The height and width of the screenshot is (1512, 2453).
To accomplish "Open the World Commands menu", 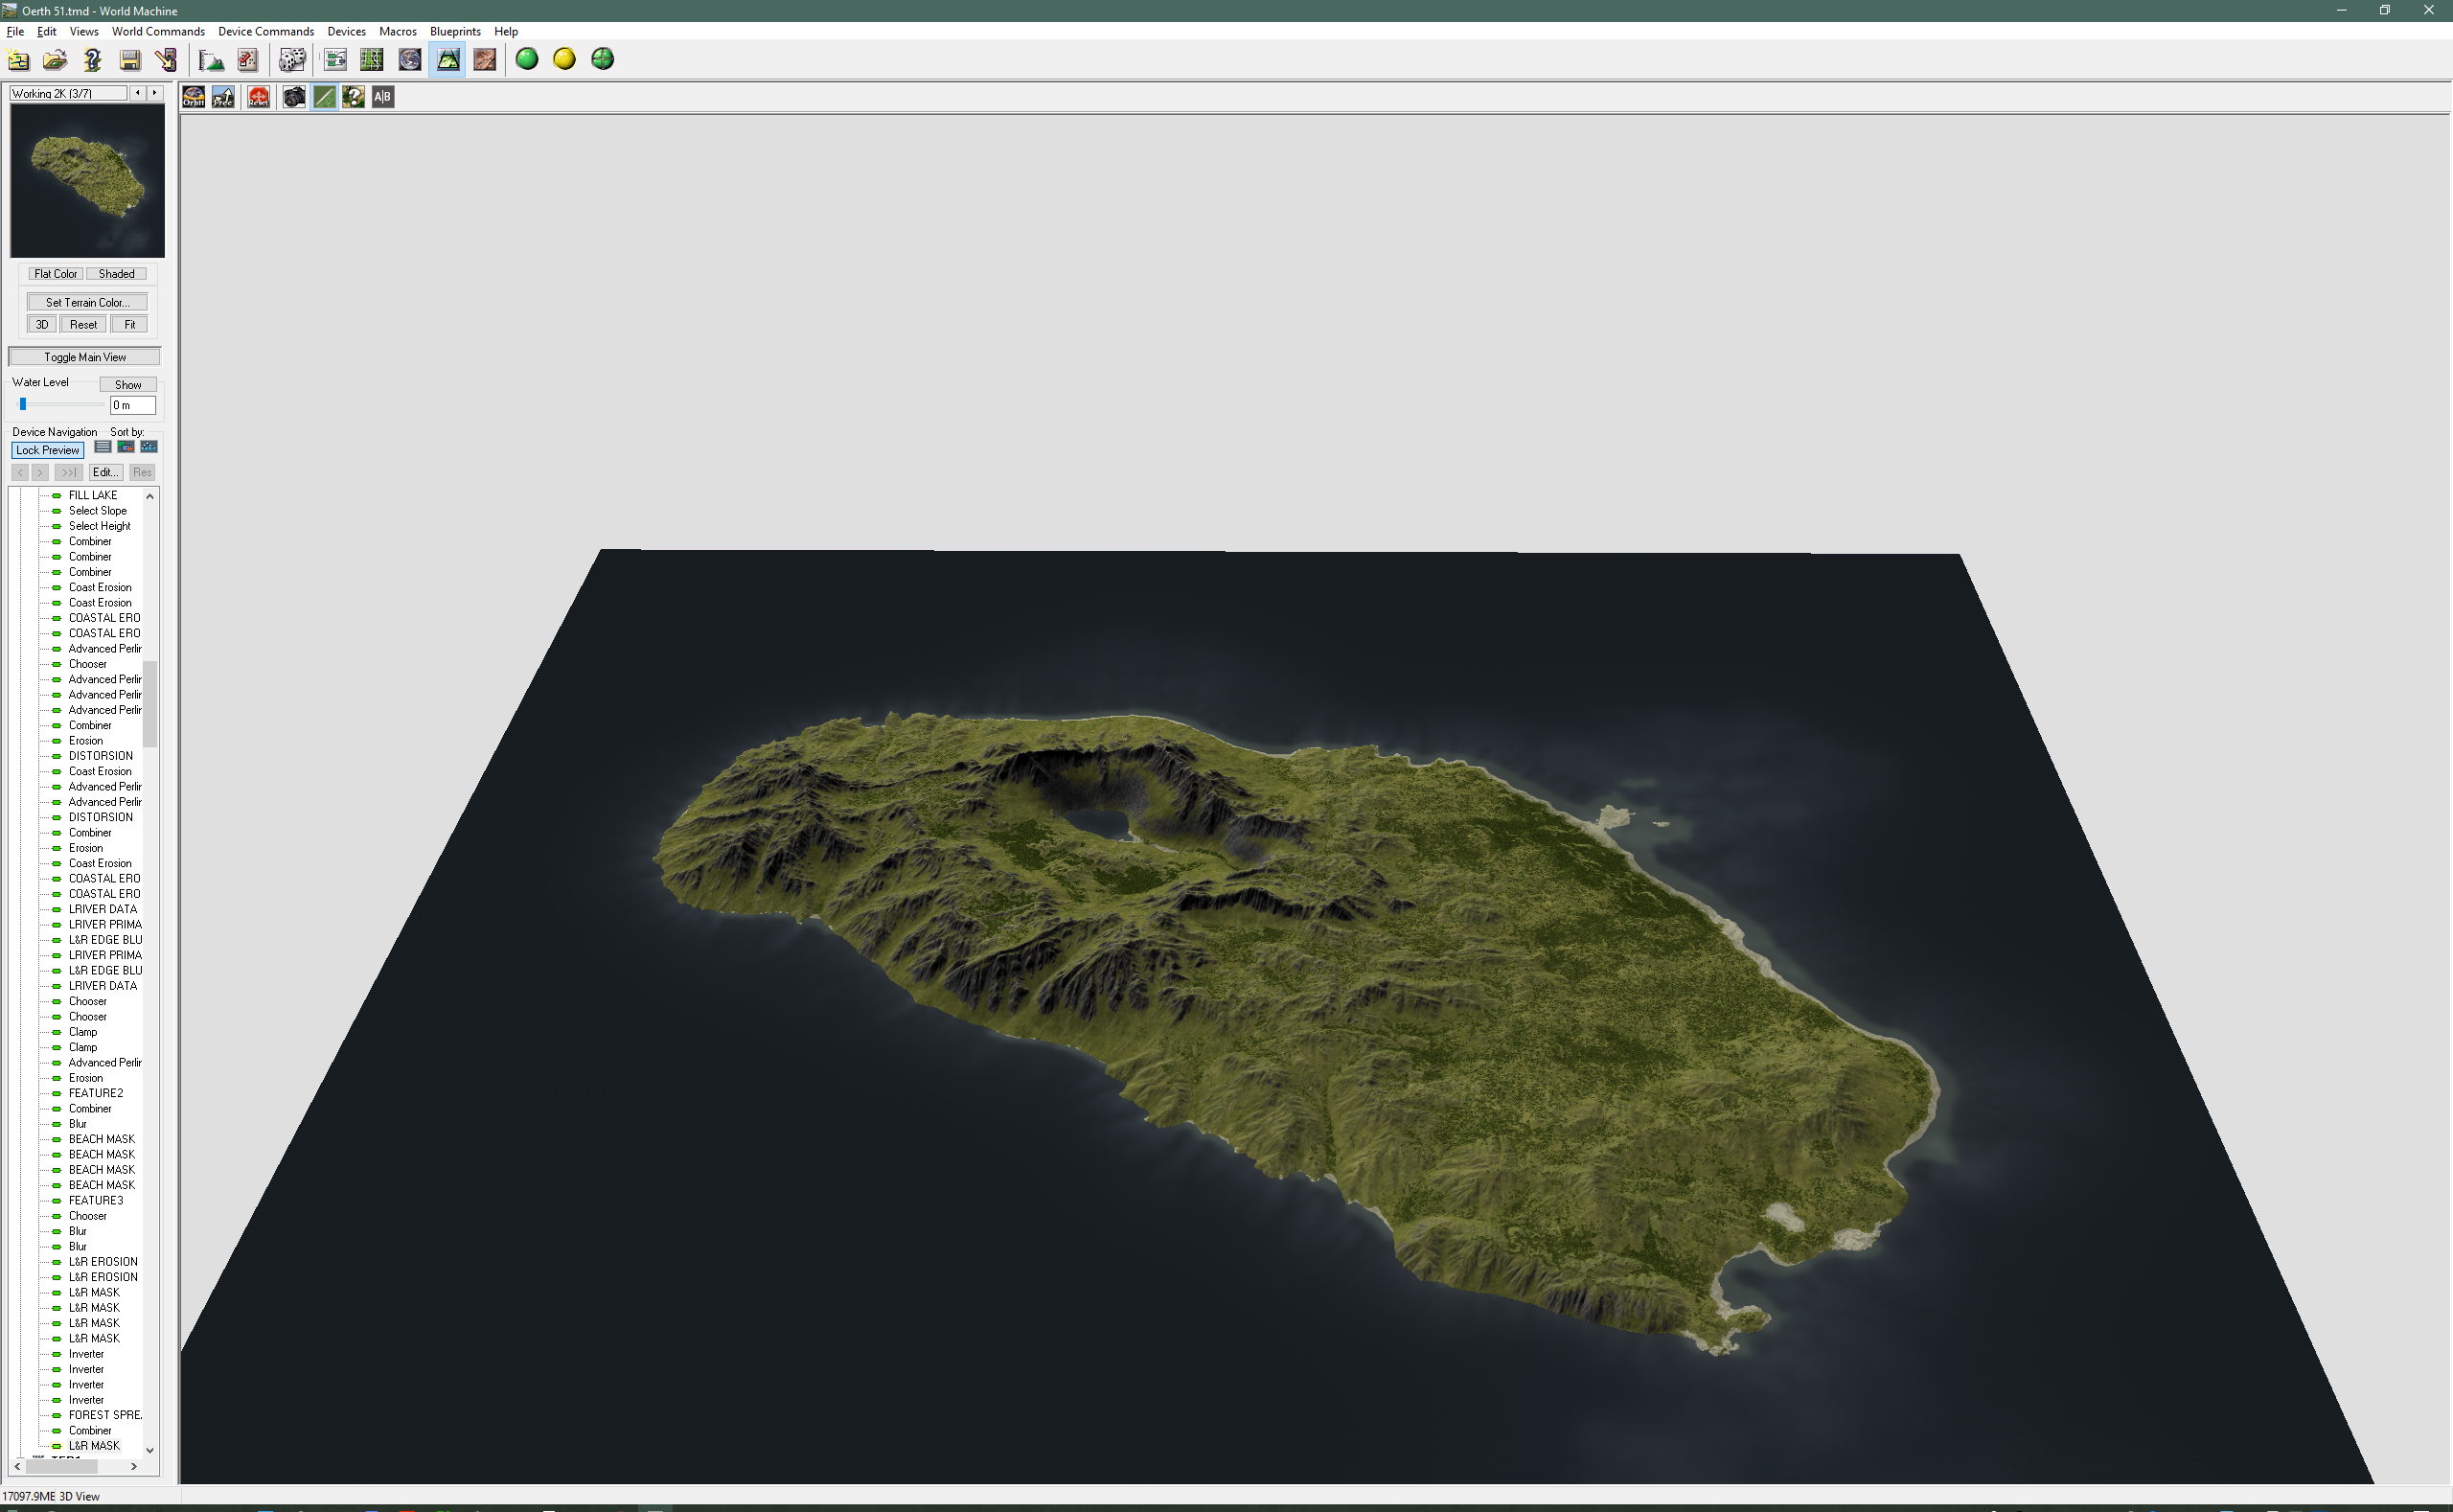I will pos(158,31).
